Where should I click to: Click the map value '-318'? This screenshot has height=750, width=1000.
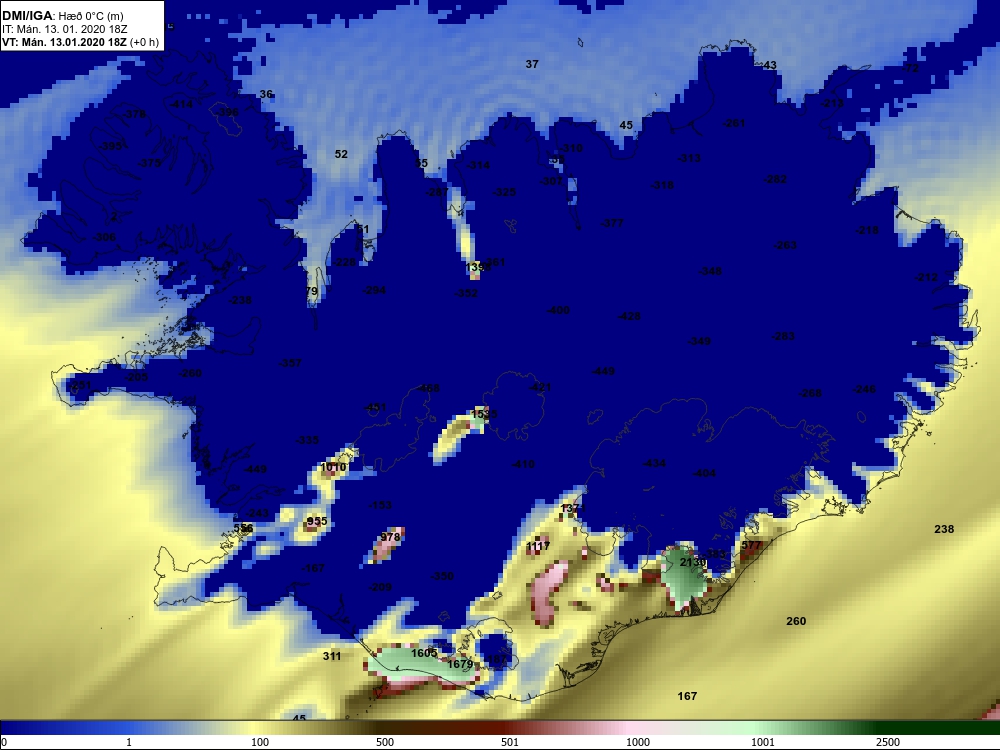(662, 185)
